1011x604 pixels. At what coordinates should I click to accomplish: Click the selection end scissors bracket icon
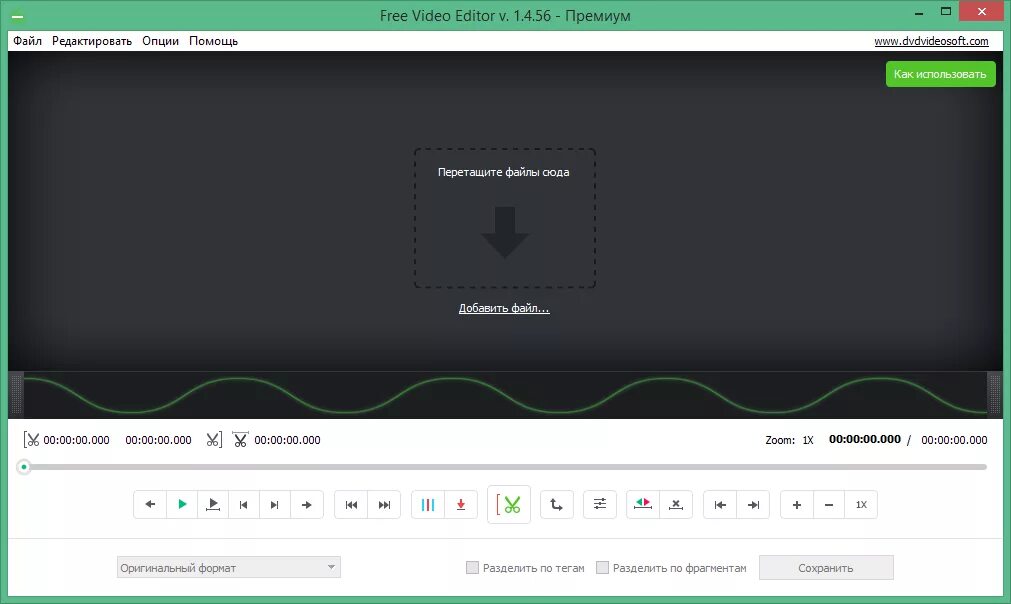(214, 440)
